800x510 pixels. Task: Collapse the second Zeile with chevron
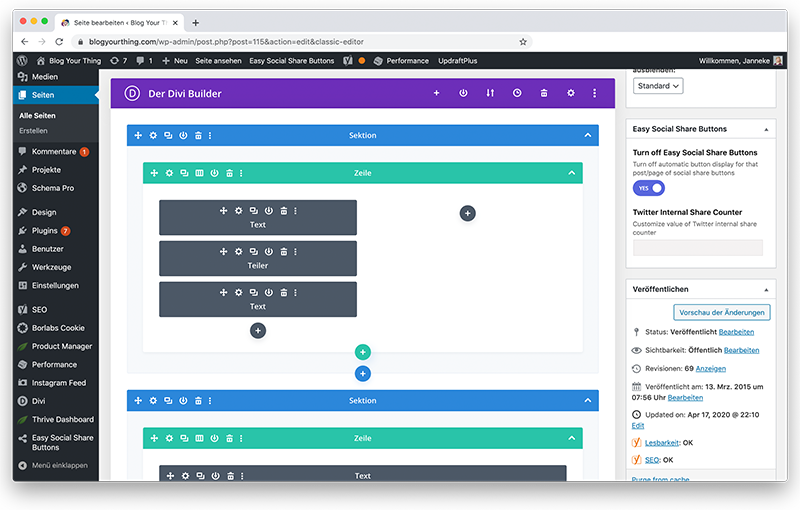point(571,438)
